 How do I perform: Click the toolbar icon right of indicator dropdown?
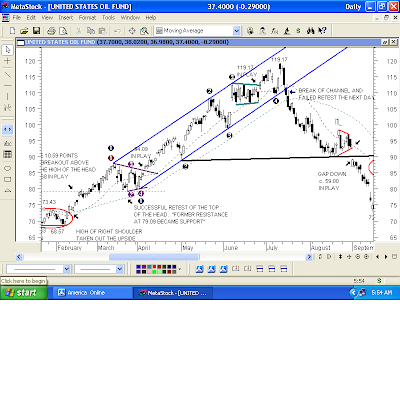pos(250,31)
